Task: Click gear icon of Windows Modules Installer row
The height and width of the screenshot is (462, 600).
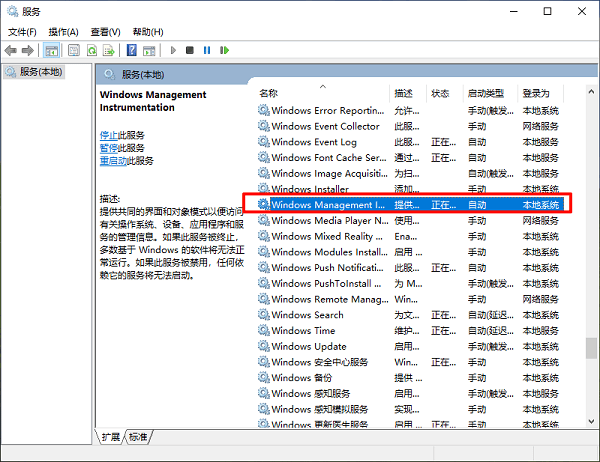Action: (x=264, y=252)
